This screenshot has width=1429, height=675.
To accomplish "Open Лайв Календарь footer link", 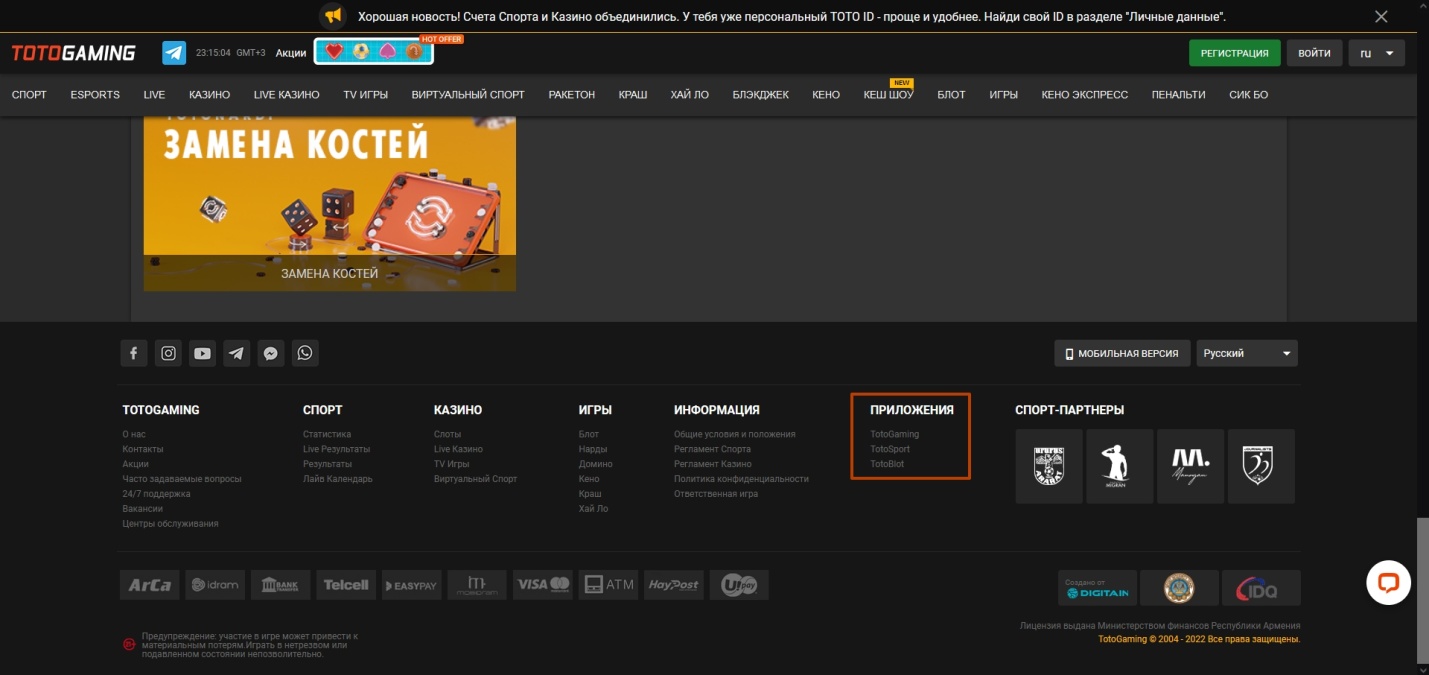I will coord(338,479).
